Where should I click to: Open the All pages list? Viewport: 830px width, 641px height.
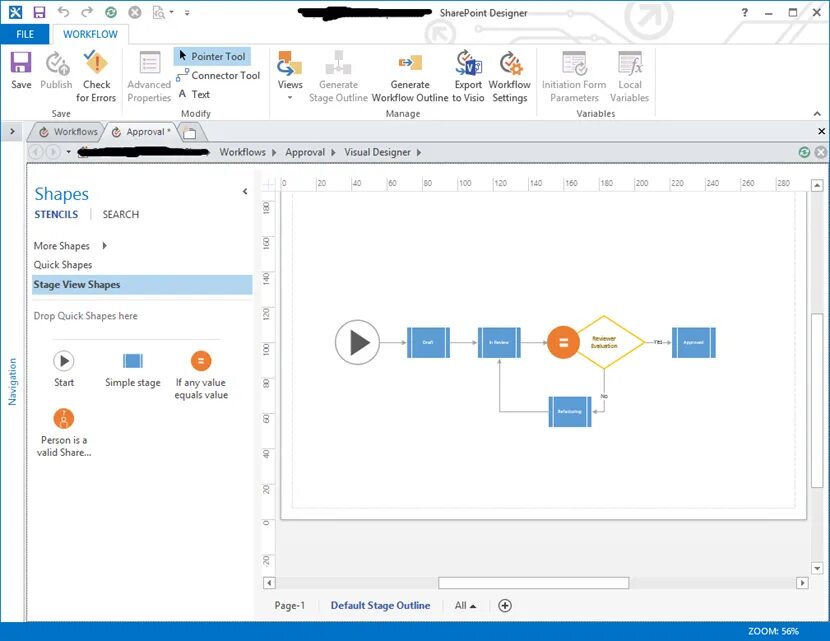(465, 606)
